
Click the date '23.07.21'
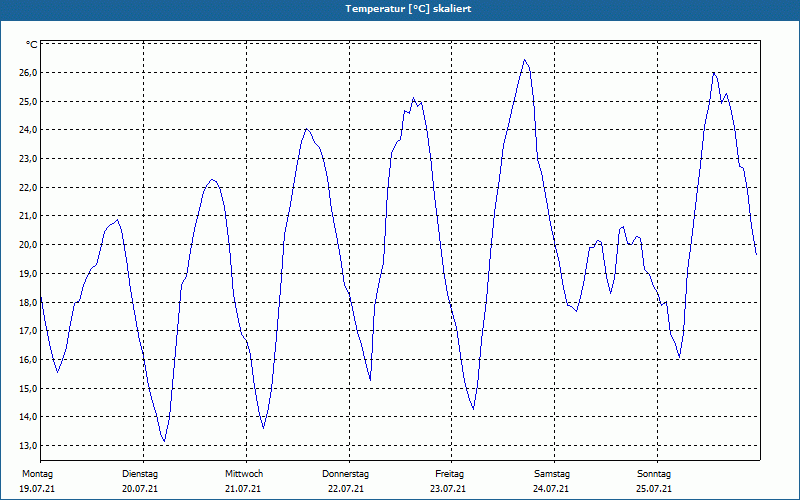point(448,489)
